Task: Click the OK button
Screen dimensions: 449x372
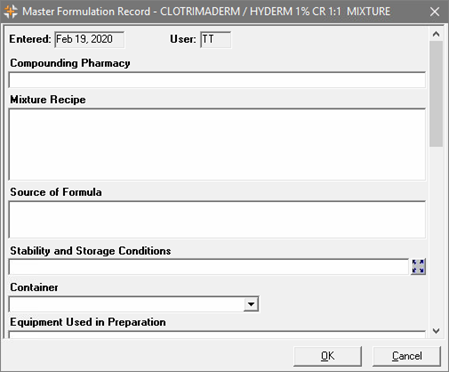Action: point(327,356)
